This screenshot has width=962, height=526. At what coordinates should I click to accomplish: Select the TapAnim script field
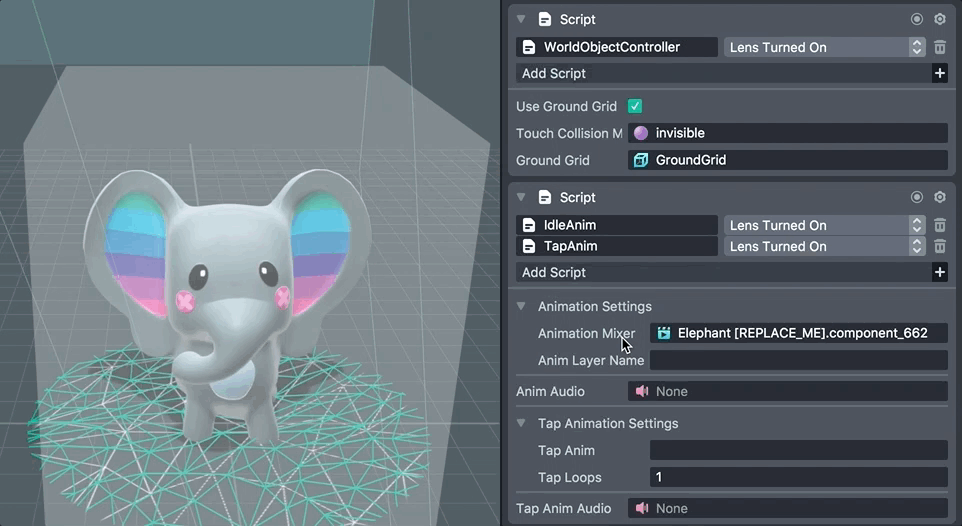(617, 246)
